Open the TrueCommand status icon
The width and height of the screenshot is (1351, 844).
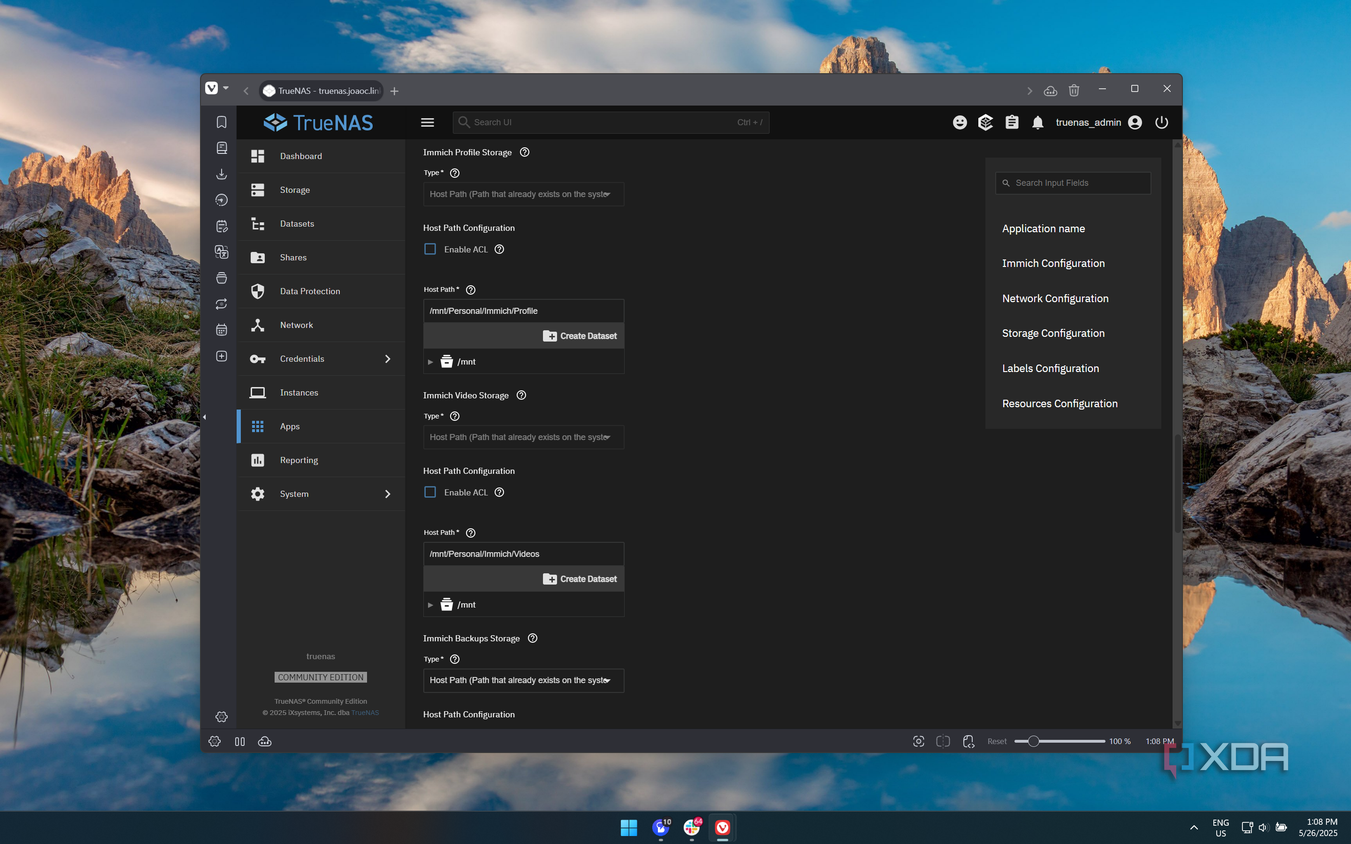point(986,122)
